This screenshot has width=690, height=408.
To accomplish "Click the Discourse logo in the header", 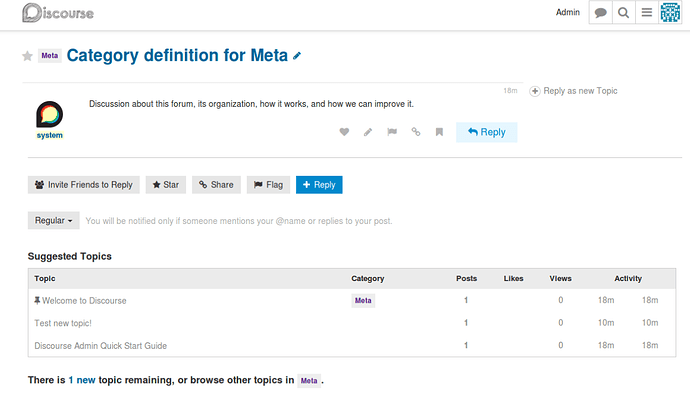I will pos(58,13).
